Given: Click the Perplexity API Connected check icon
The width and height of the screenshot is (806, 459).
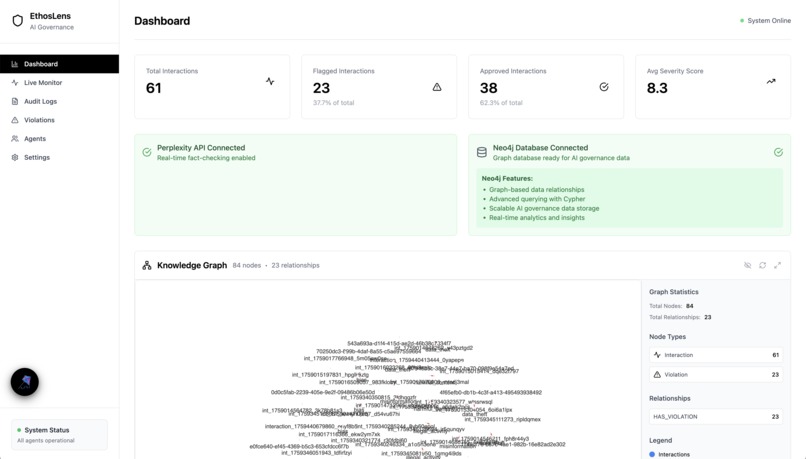Looking at the screenshot, I should tap(147, 152).
